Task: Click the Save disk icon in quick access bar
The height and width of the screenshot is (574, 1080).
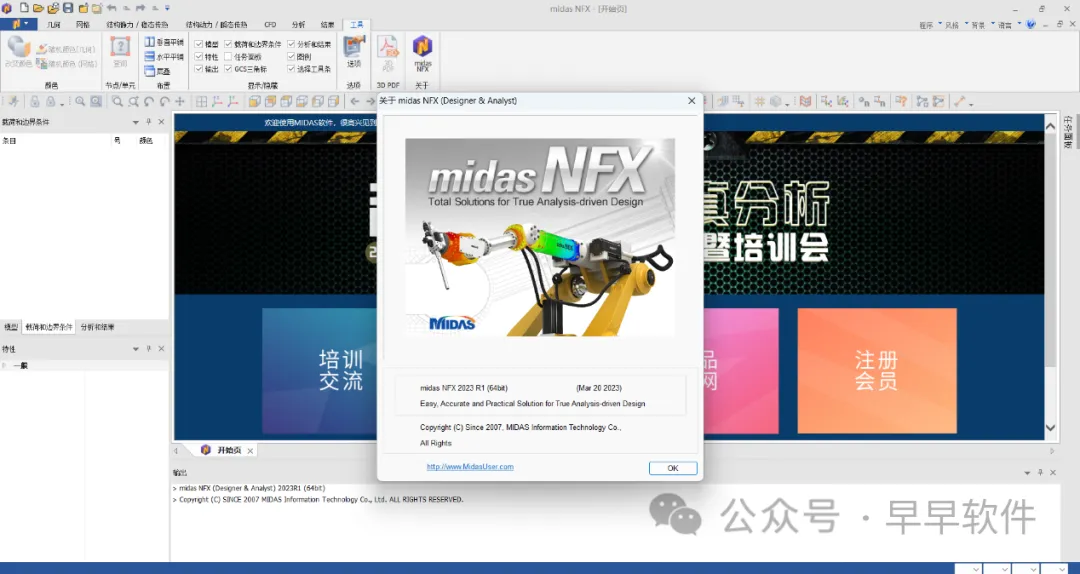Action: tap(68, 8)
